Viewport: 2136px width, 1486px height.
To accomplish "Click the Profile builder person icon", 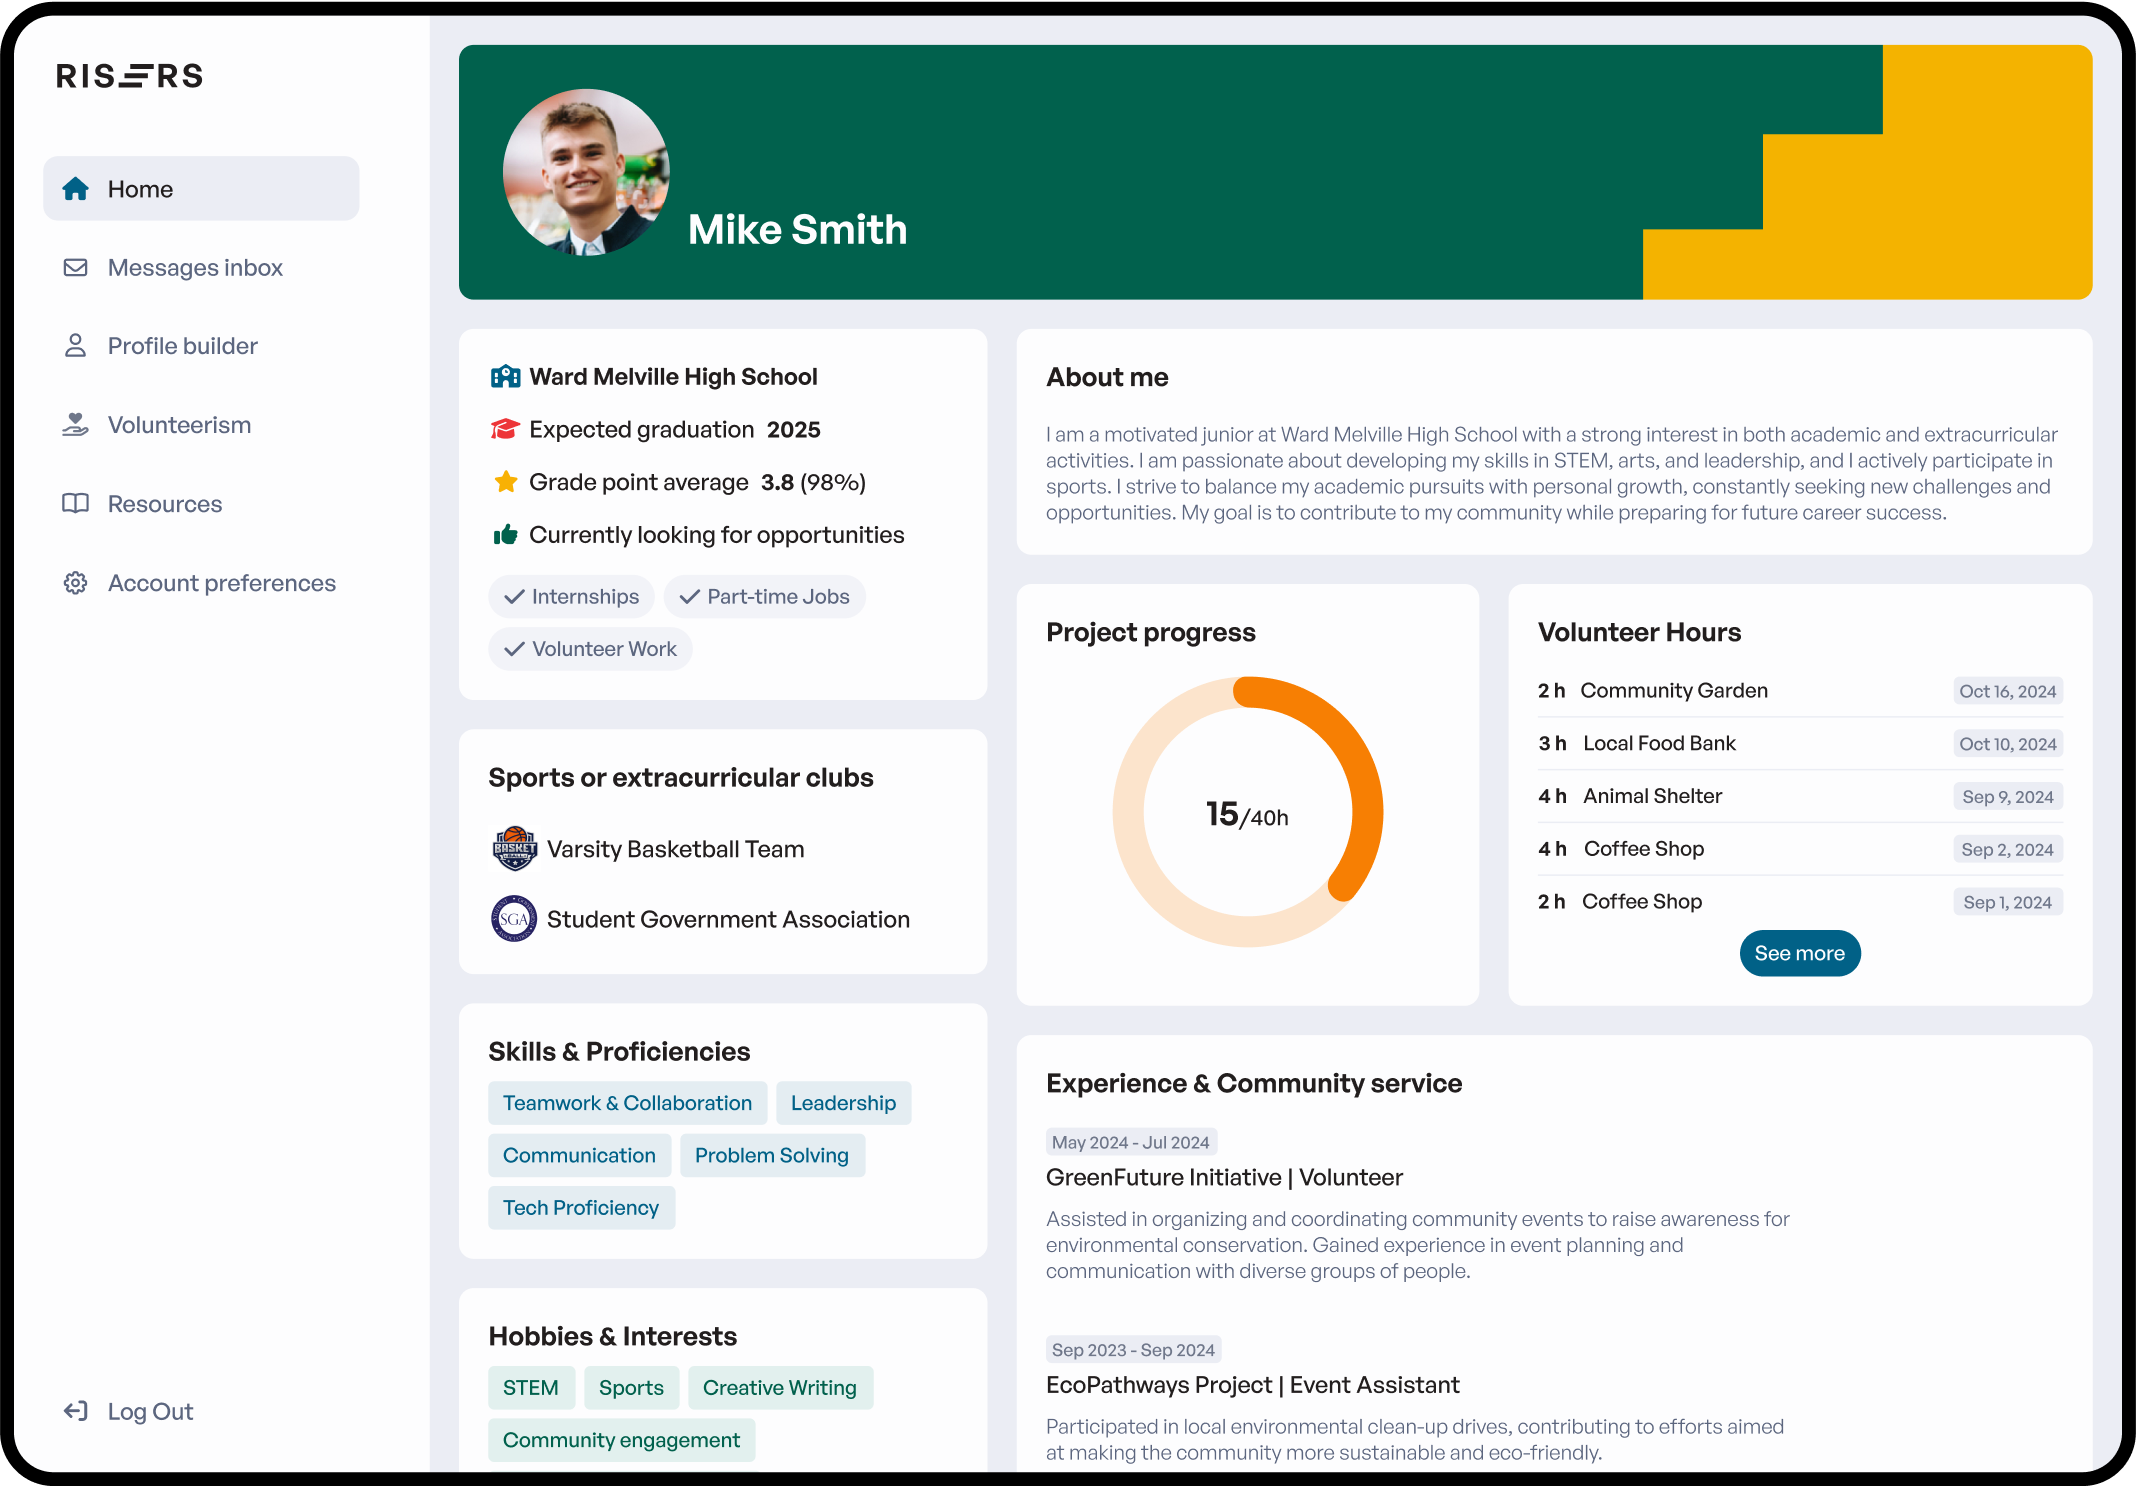I will (75, 345).
